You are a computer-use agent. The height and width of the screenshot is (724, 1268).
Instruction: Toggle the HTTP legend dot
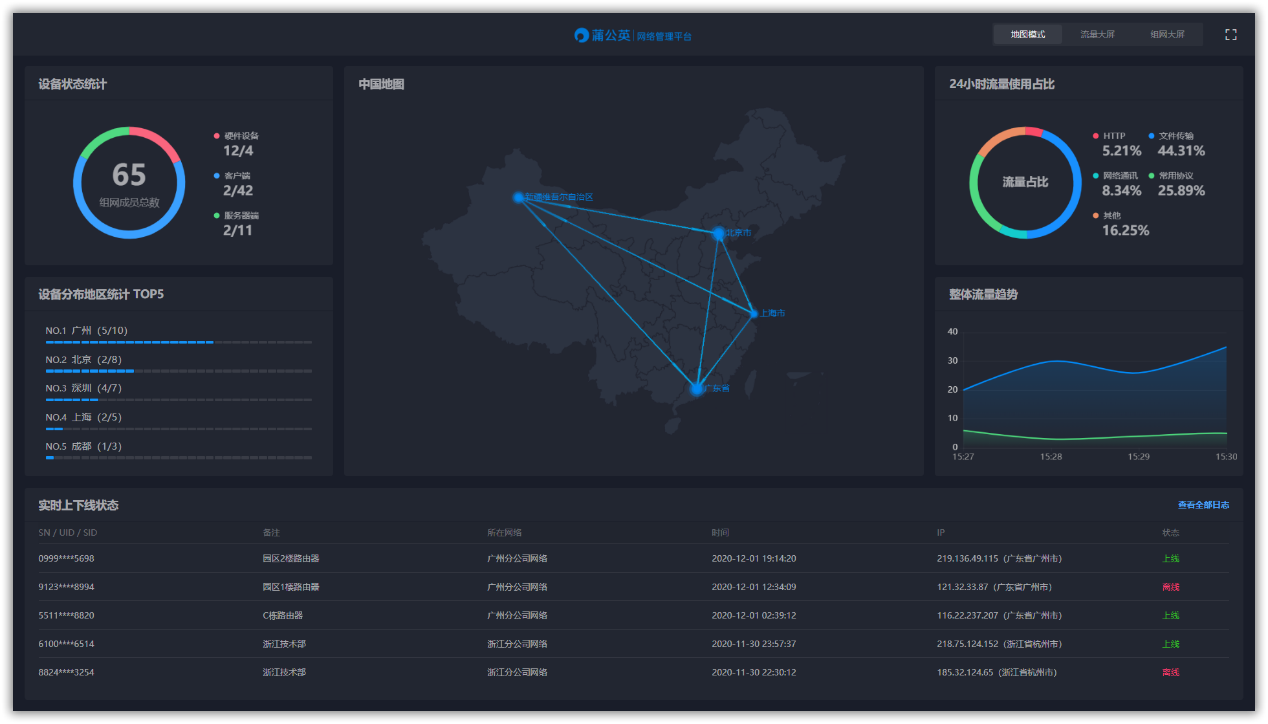click(x=1096, y=136)
